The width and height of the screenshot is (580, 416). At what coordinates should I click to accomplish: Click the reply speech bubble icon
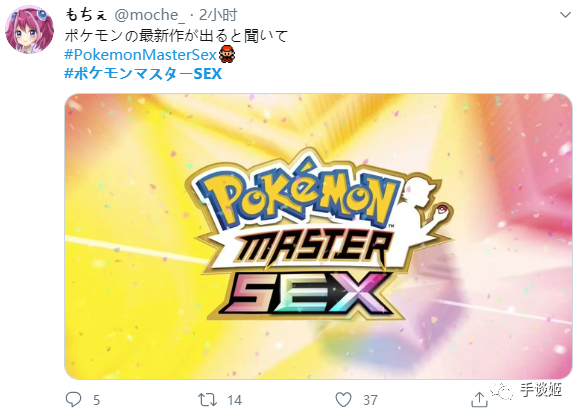[x=73, y=399]
